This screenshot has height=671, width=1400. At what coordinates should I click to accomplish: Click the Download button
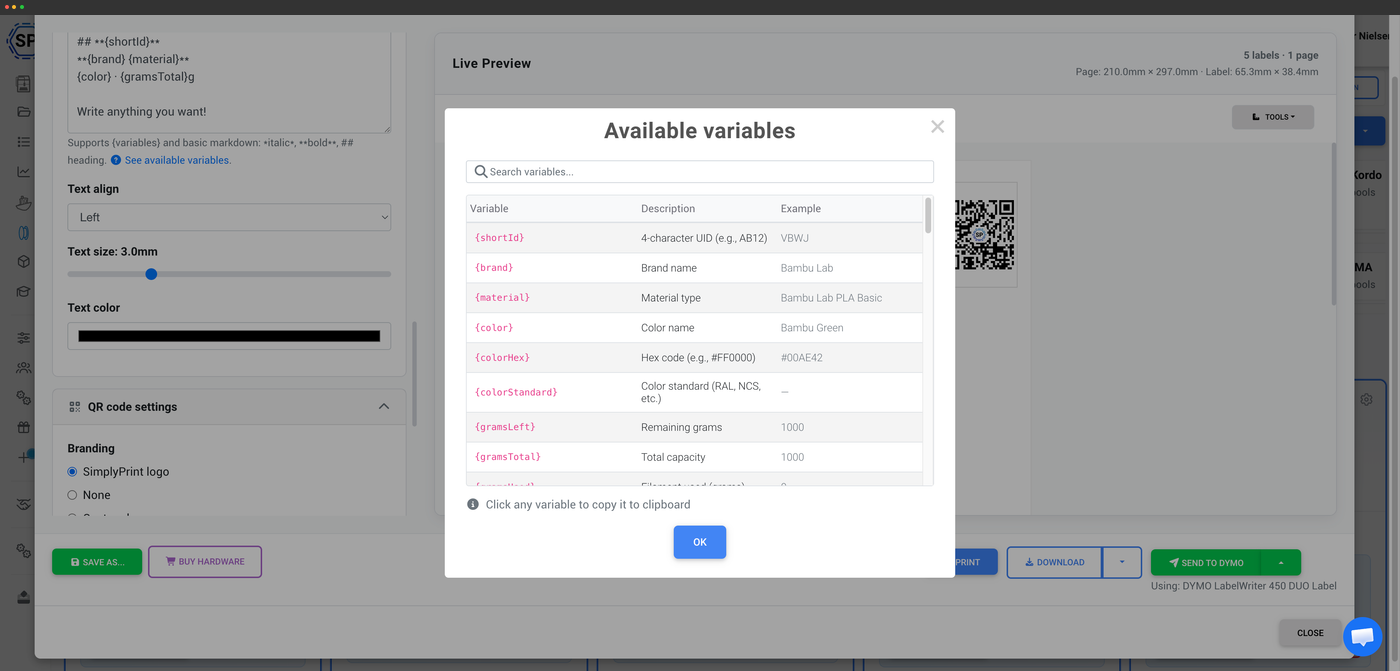pyautogui.click(x=1055, y=562)
